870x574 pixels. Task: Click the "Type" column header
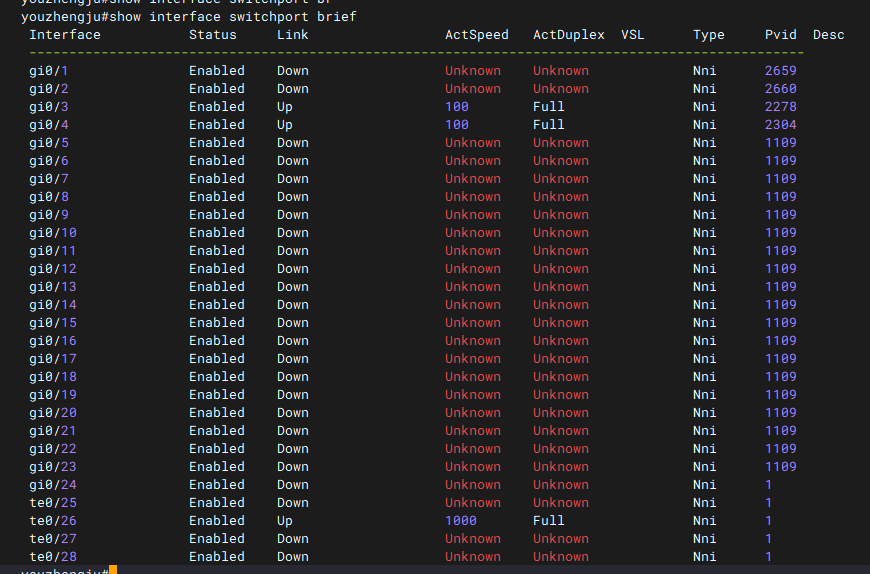709,35
